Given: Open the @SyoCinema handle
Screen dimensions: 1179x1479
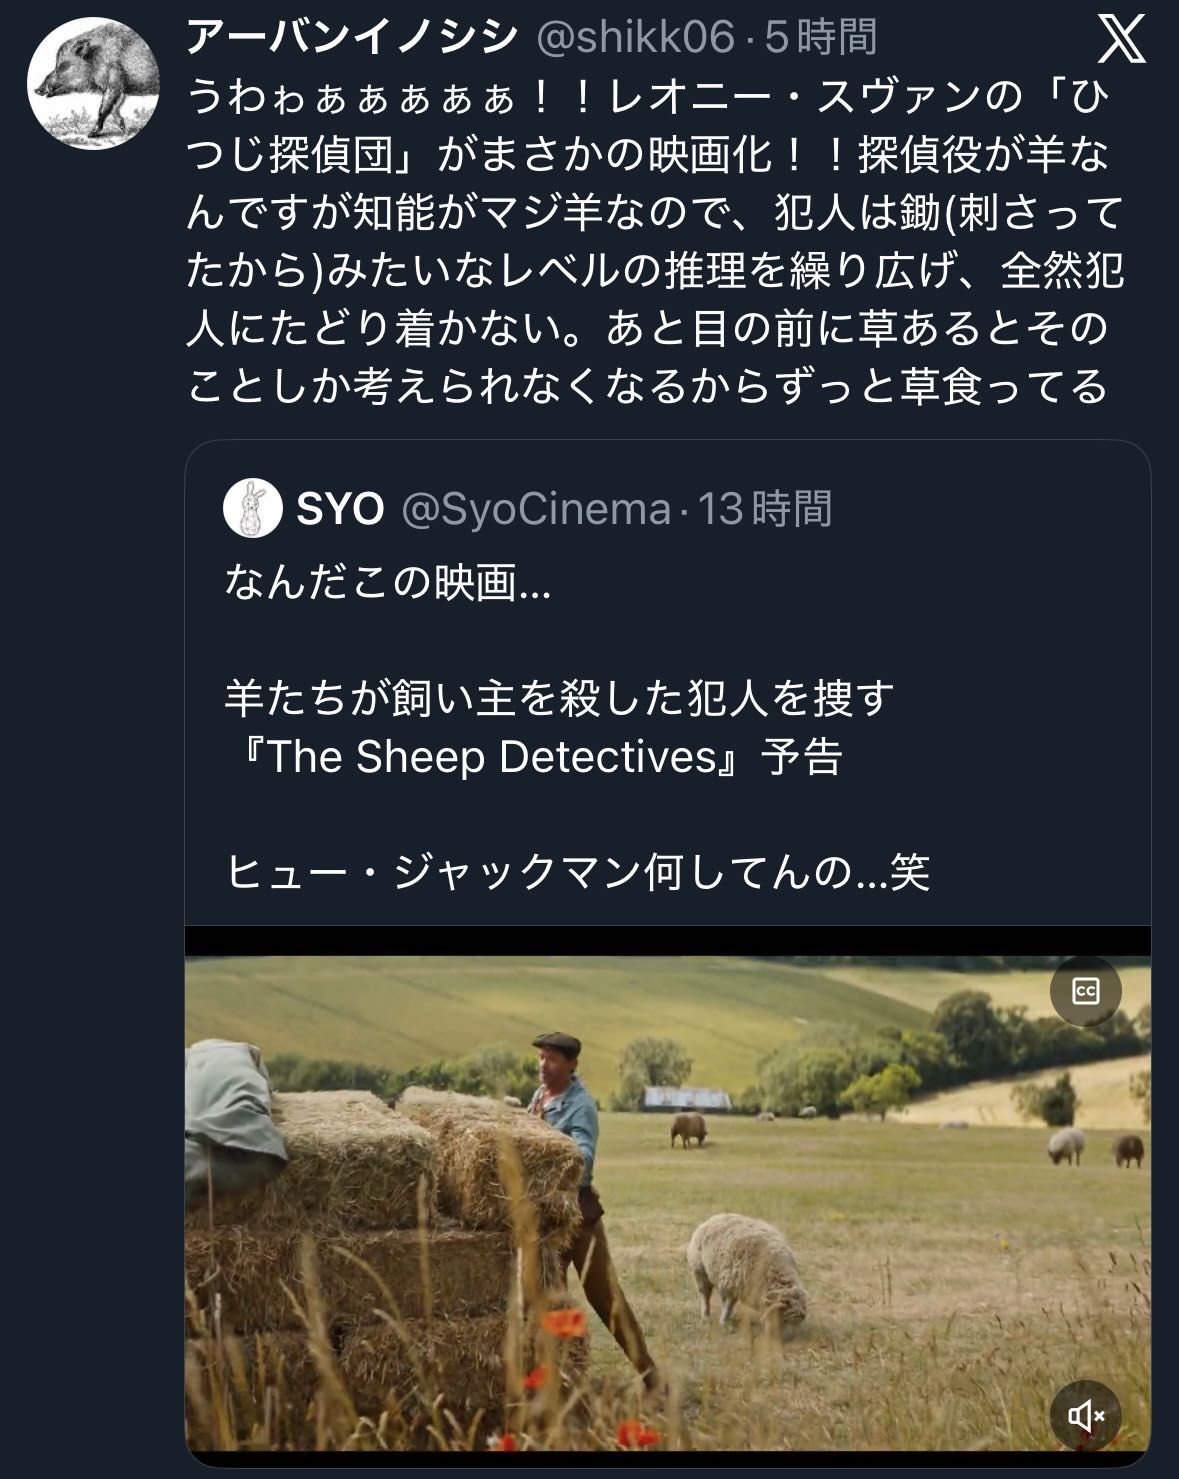Looking at the screenshot, I should tap(536, 510).
